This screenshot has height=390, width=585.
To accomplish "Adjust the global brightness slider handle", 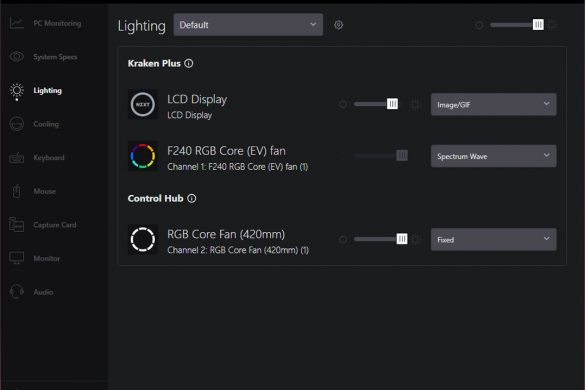I will (538, 25).
